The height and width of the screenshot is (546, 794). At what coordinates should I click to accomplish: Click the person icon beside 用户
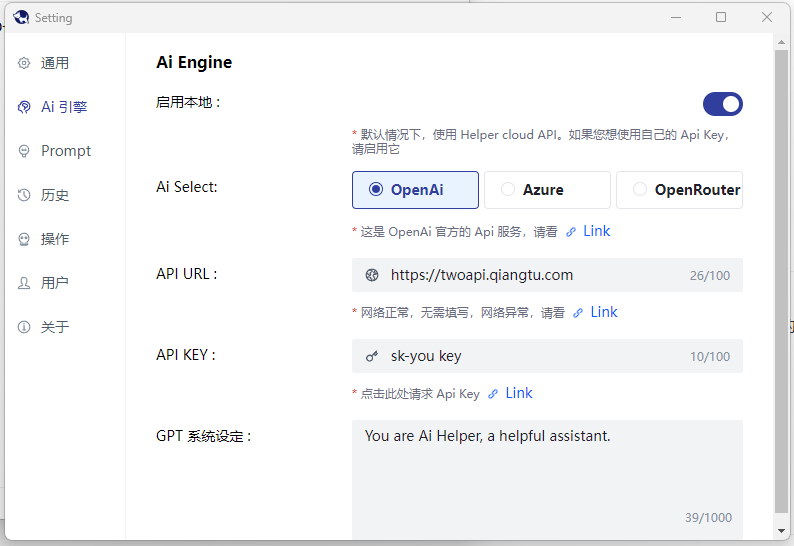pos(24,283)
